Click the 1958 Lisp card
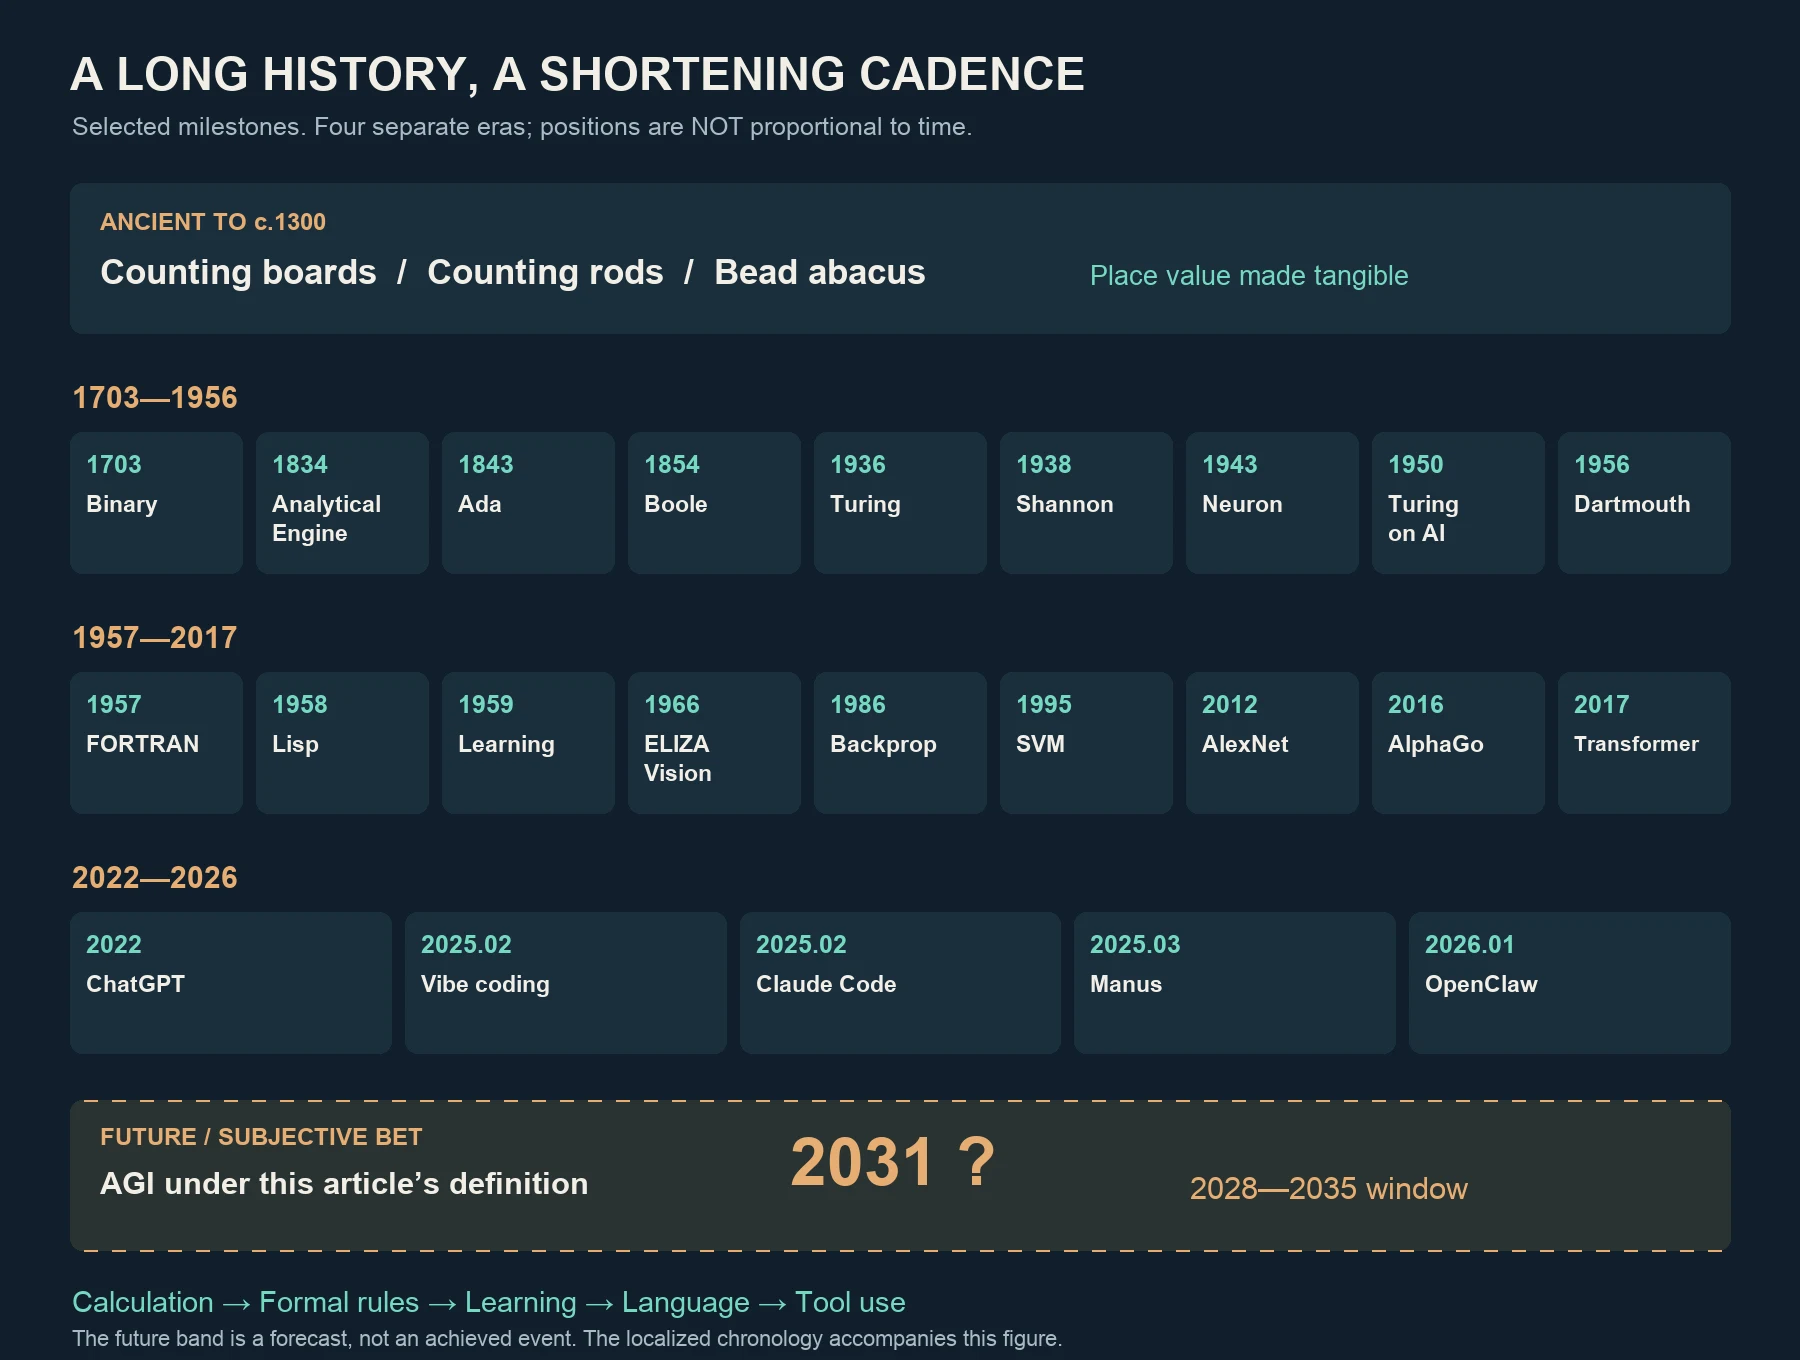 coord(342,743)
